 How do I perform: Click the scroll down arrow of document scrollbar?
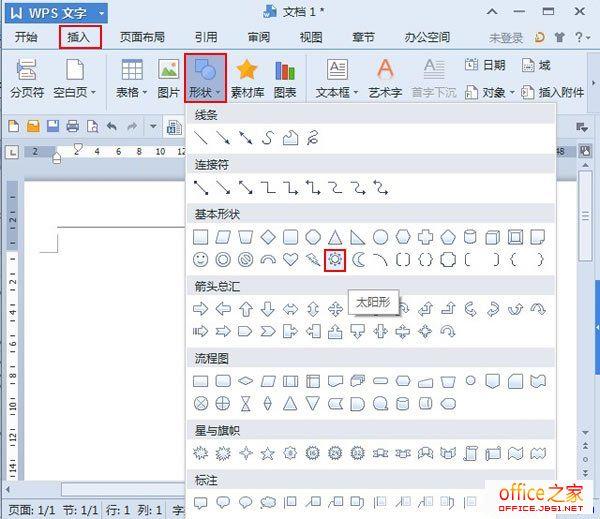click(x=585, y=432)
